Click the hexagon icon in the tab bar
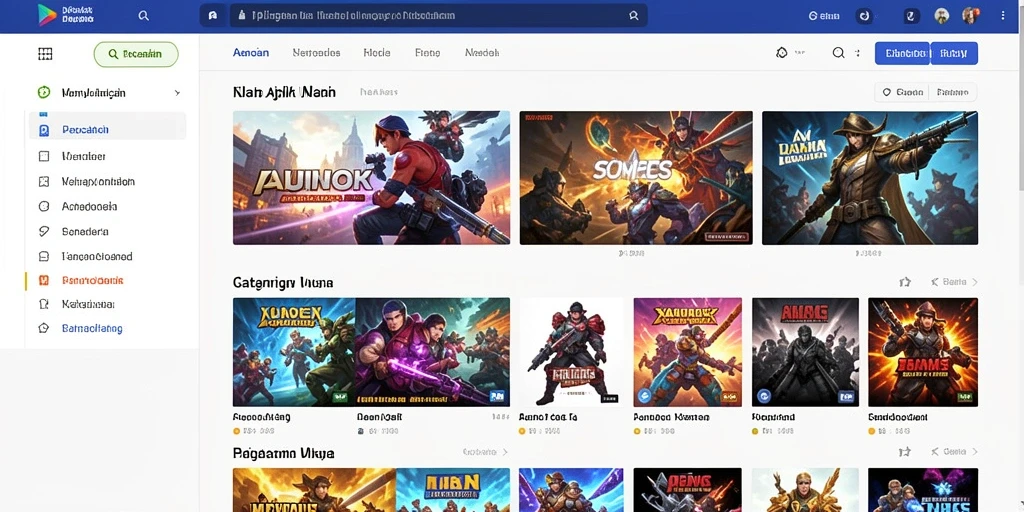The height and width of the screenshot is (512, 1024). click(782, 53)
